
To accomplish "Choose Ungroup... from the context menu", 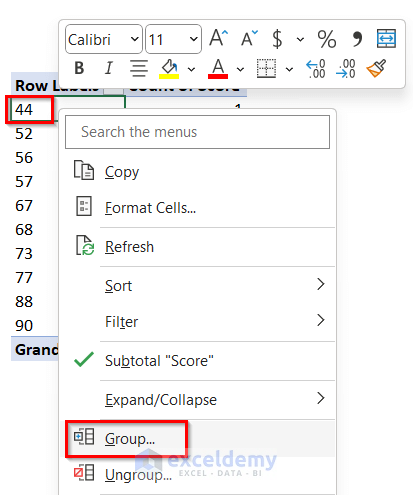I will pyautogui.click(x=197, y=475).
